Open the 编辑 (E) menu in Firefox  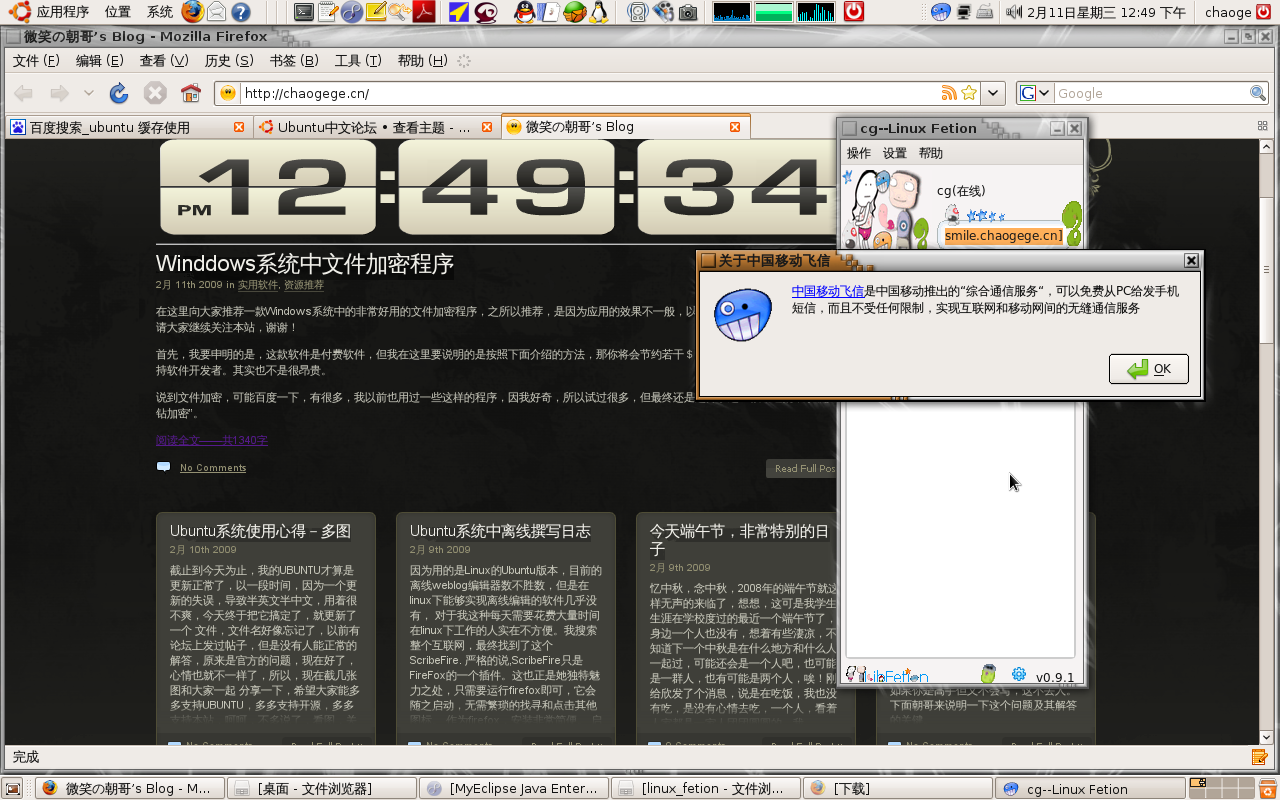coord(100,61)
